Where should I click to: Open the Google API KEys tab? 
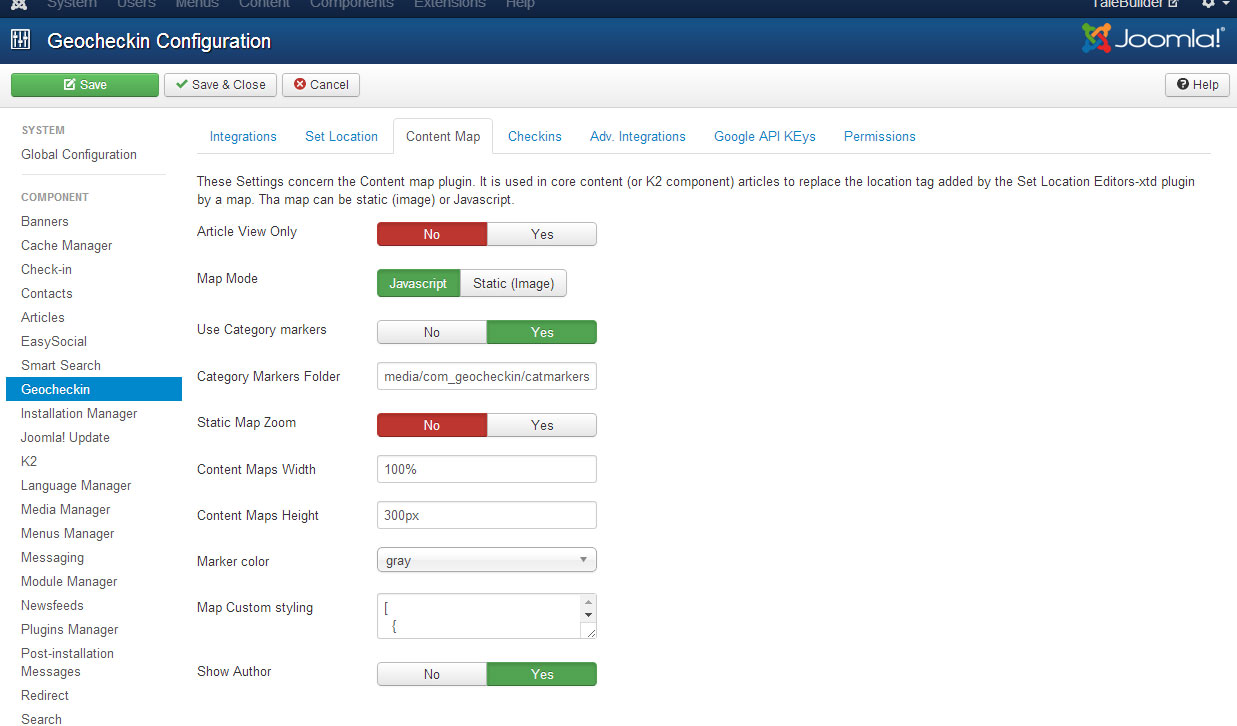[x=765, y=137]
